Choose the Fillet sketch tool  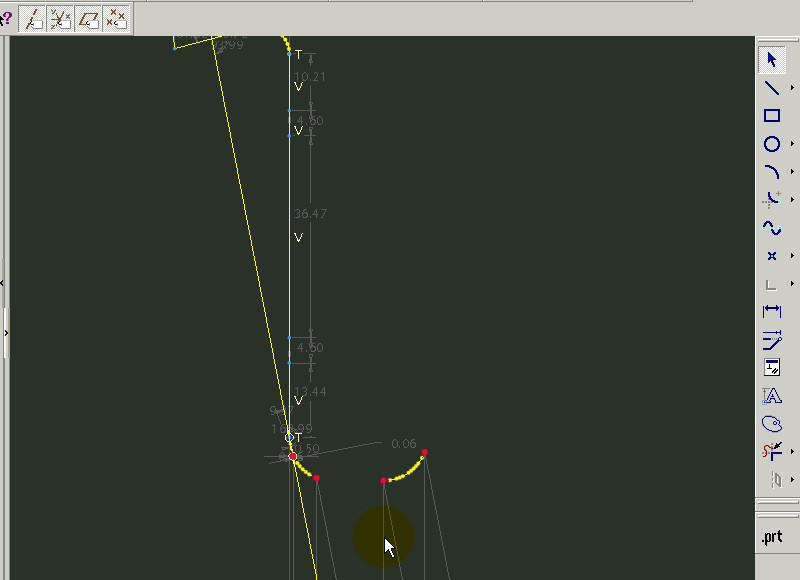click(x=771, y=199)
